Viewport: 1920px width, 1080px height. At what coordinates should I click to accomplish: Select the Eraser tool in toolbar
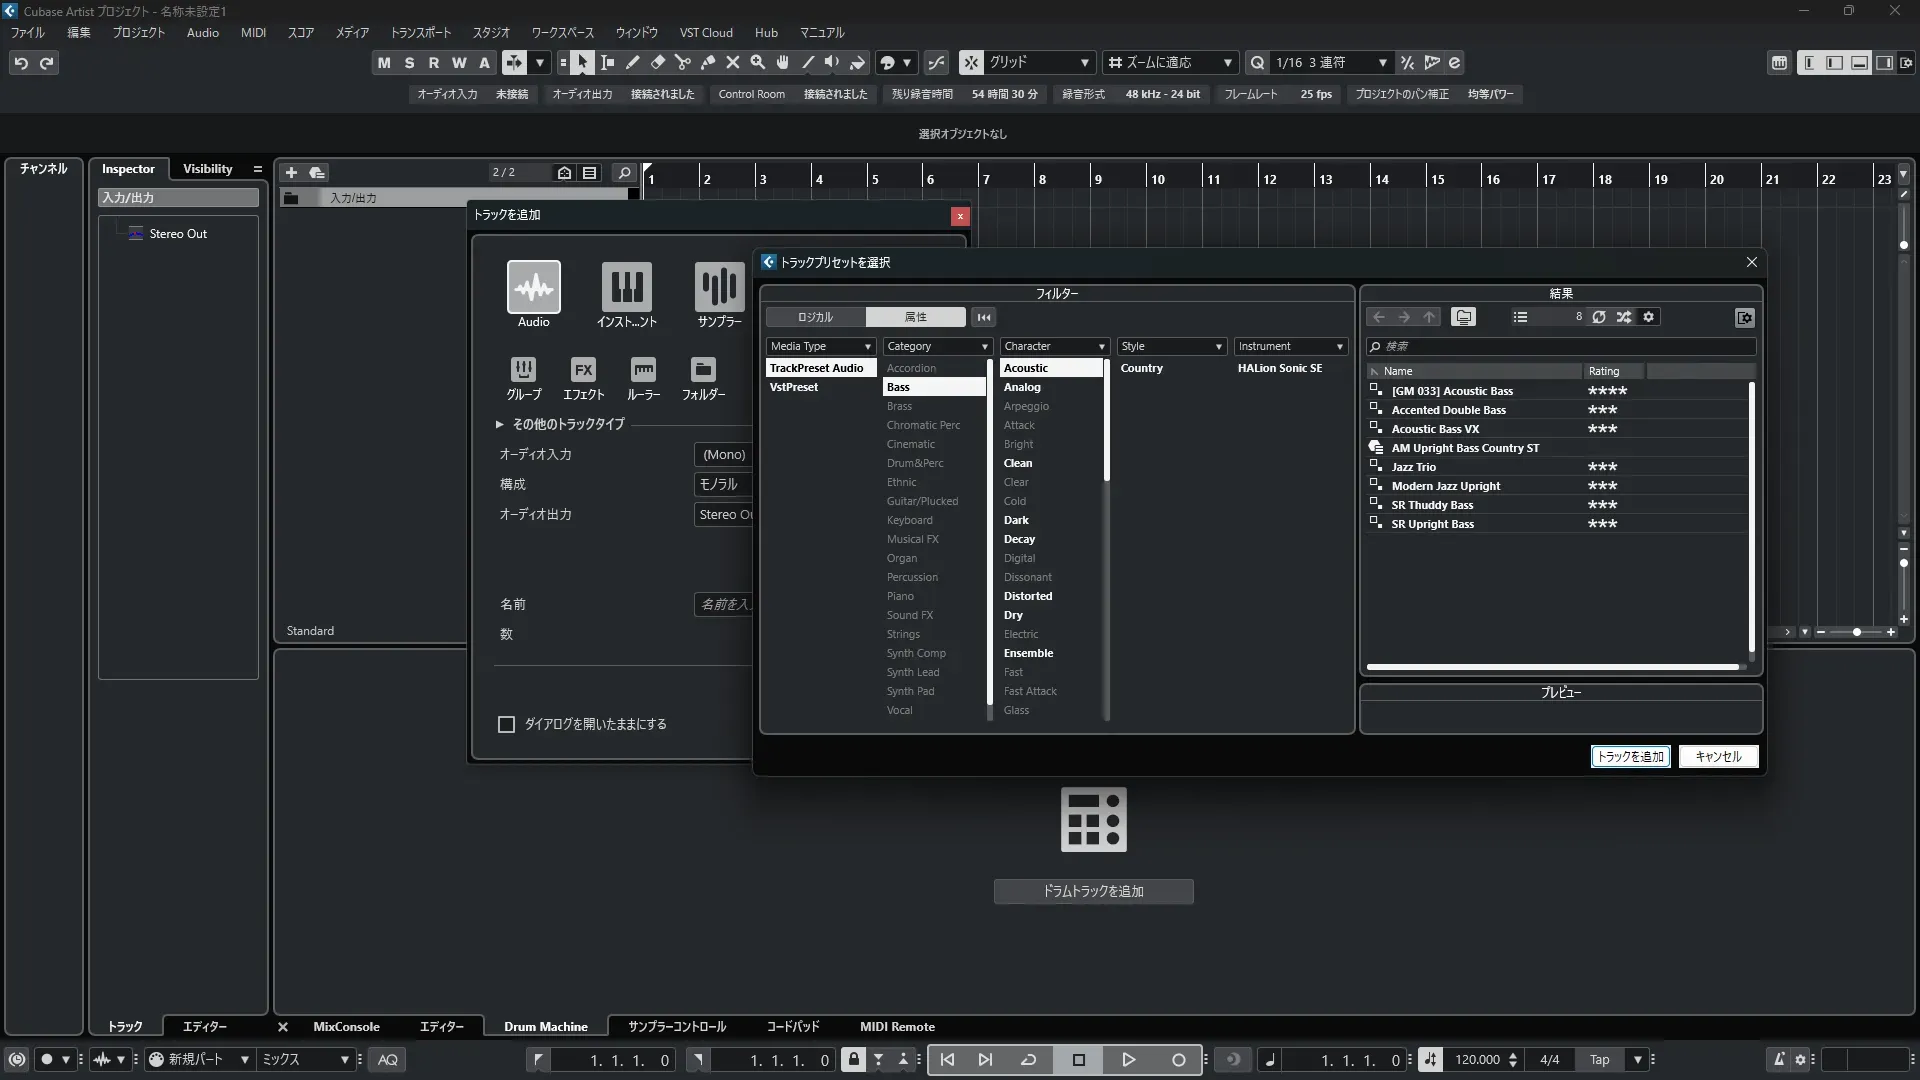[657, 63]
